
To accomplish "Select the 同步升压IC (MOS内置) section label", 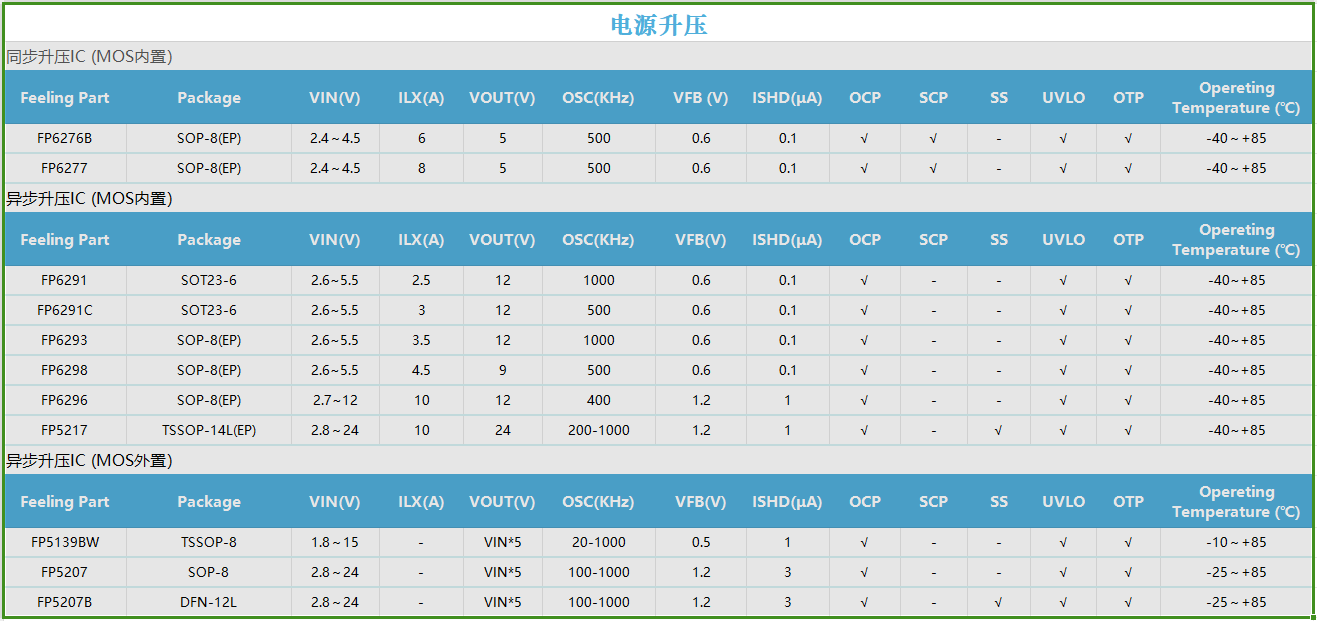I will 89,57.
